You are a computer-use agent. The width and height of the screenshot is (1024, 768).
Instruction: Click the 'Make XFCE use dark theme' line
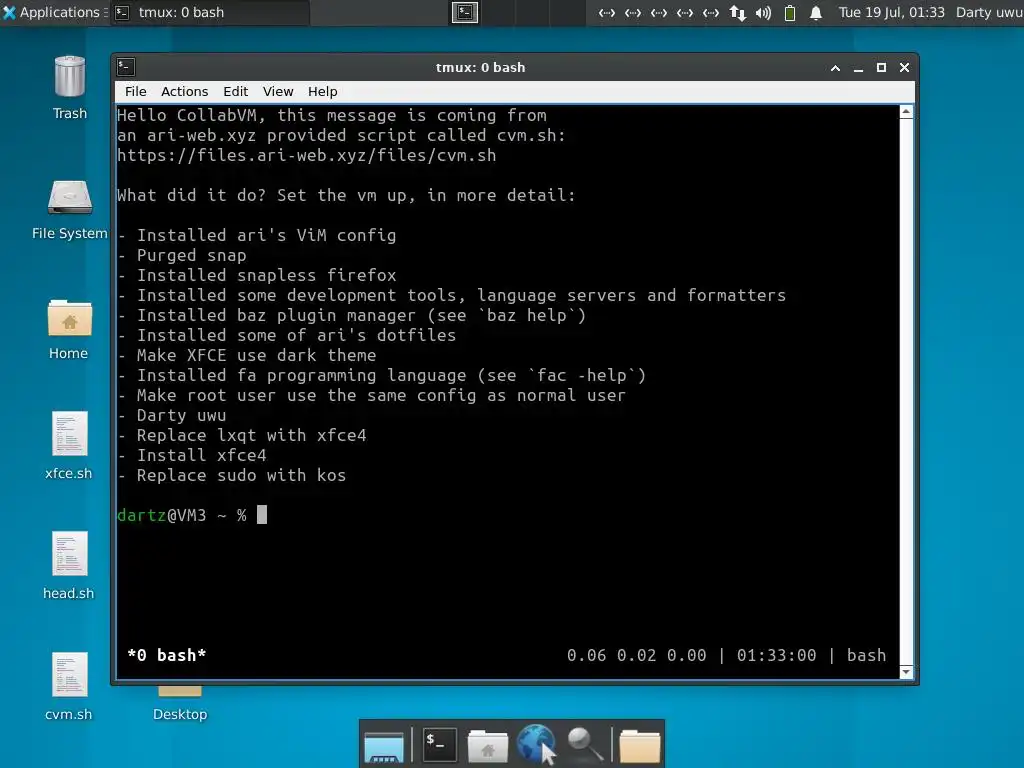[247, 355]
